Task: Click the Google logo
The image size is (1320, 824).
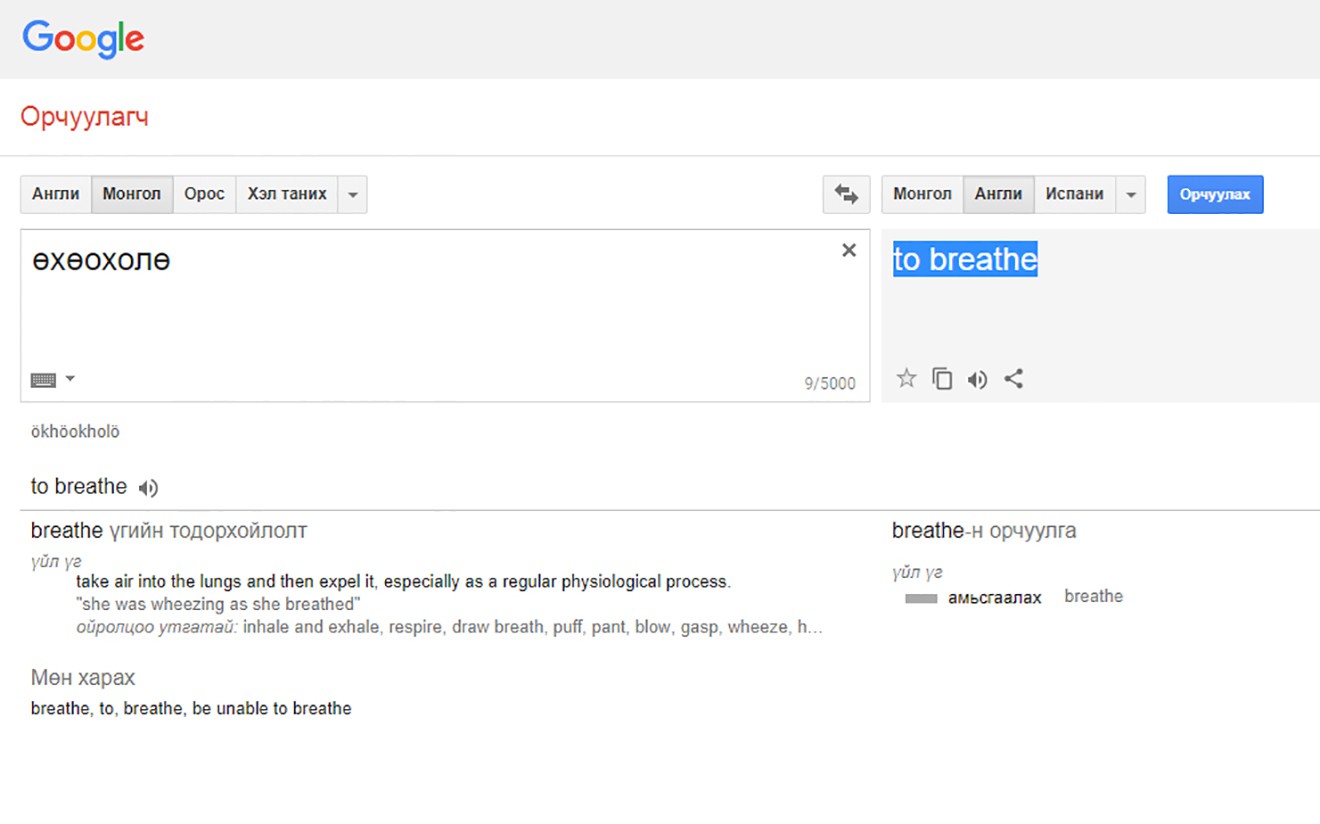Action: (x=83, y=39)
